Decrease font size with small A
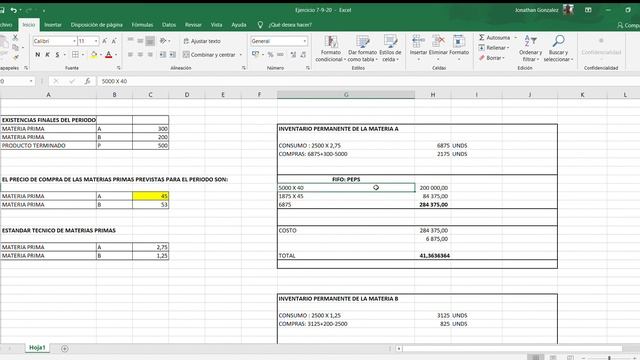 point(114,41)
